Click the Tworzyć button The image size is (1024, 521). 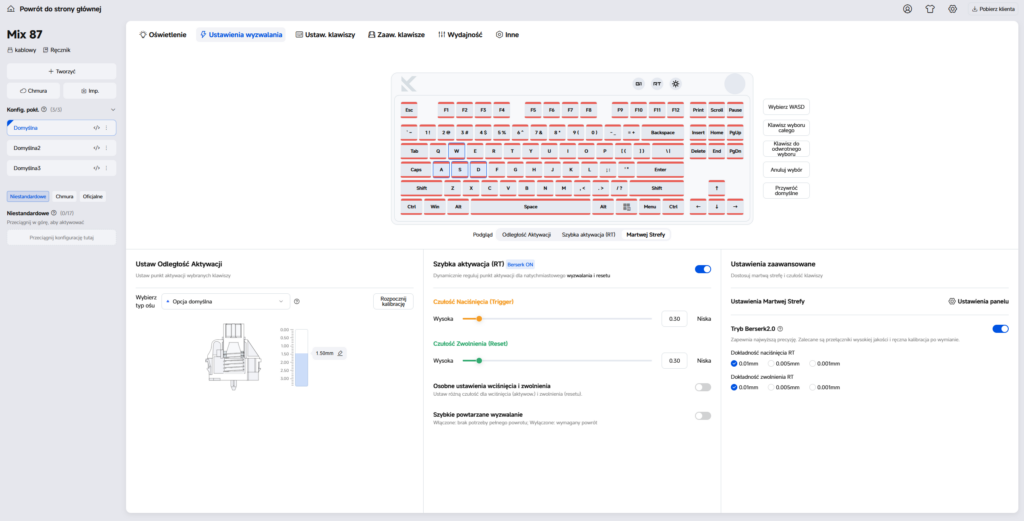61,71
